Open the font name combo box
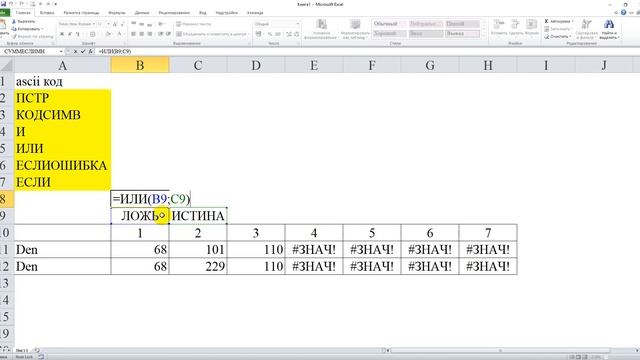The width and height of the screenshot is (640, 360). [x=77, y=24]
